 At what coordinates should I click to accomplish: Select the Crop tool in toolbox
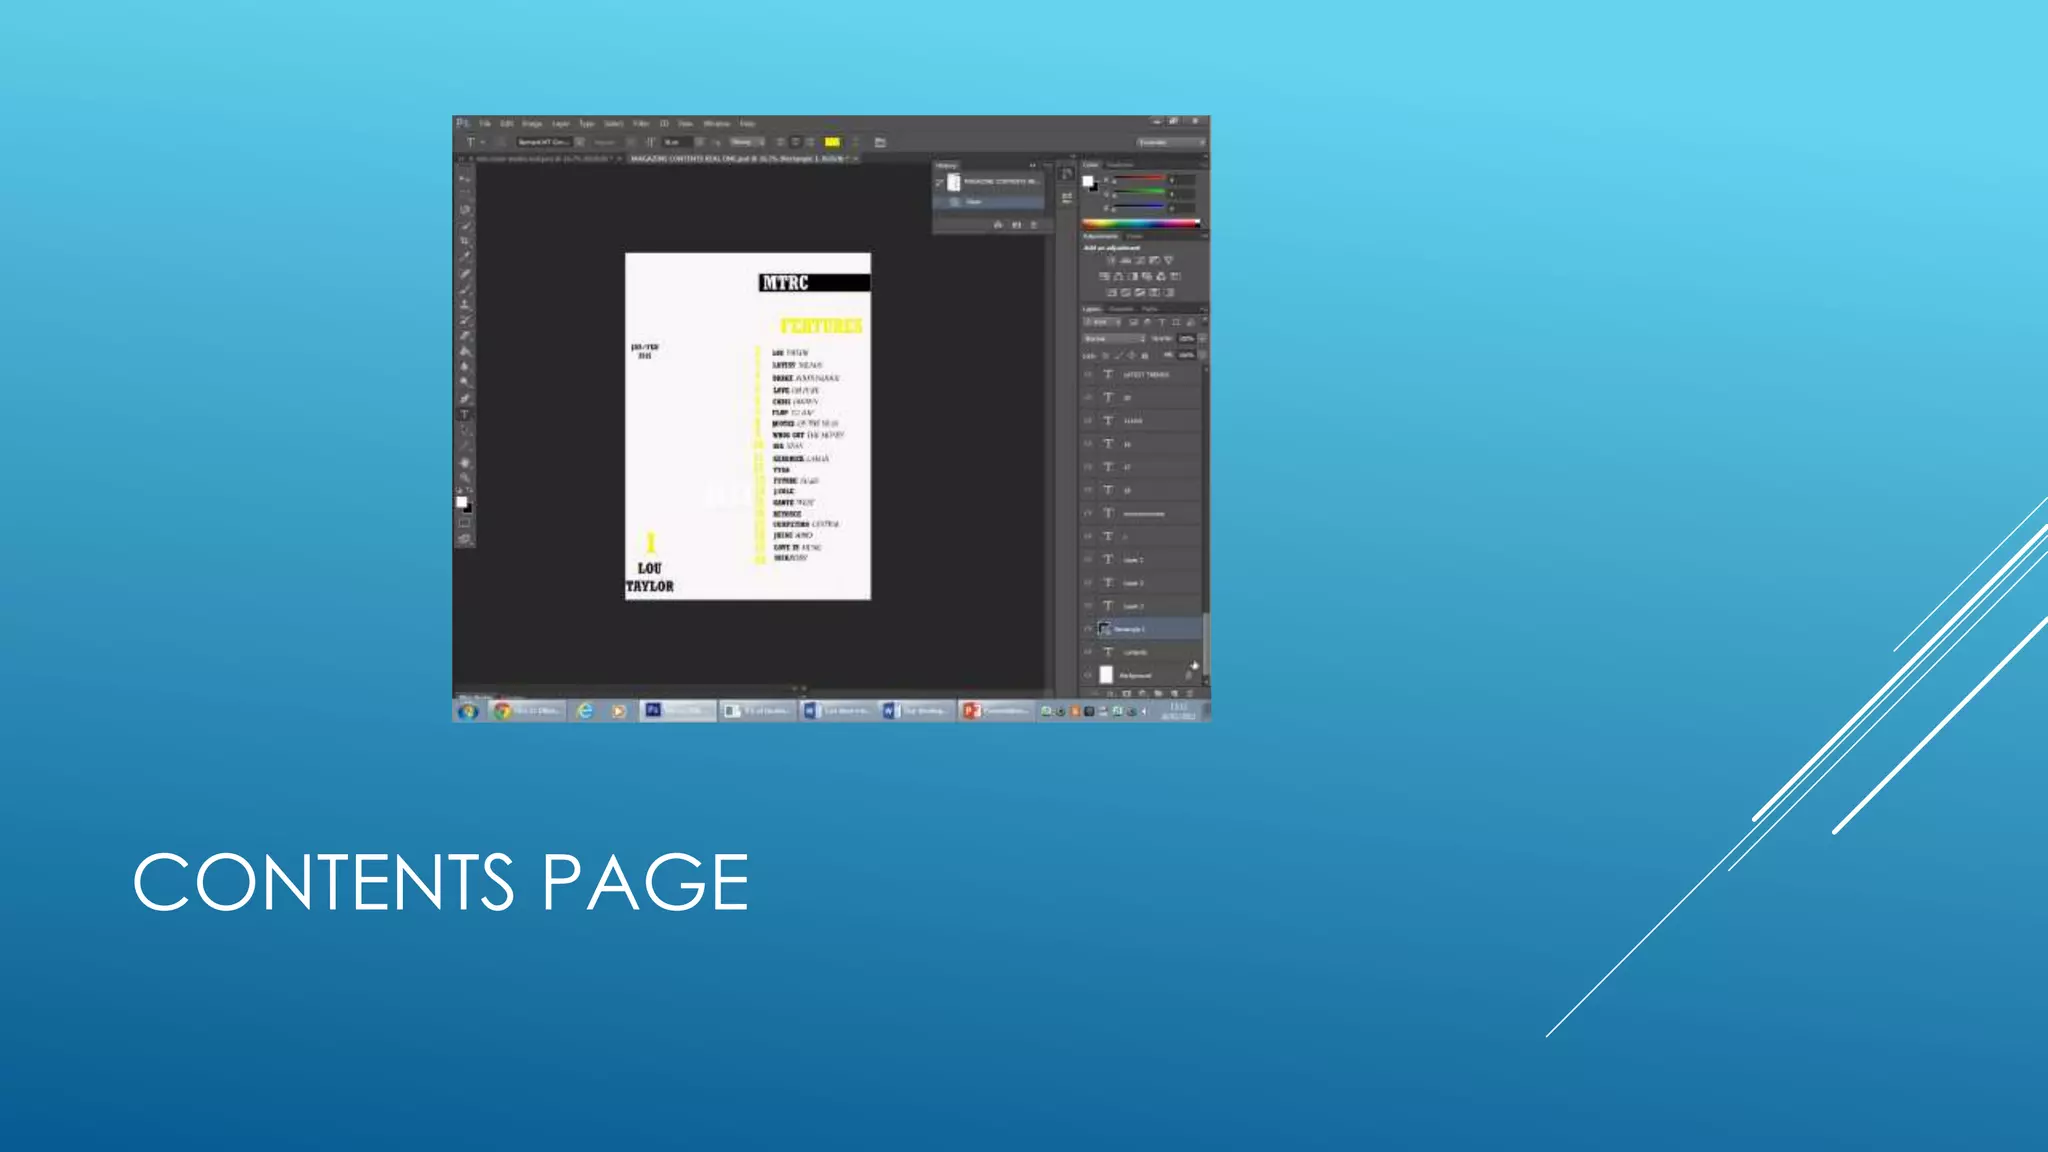(x=465, y=241)
